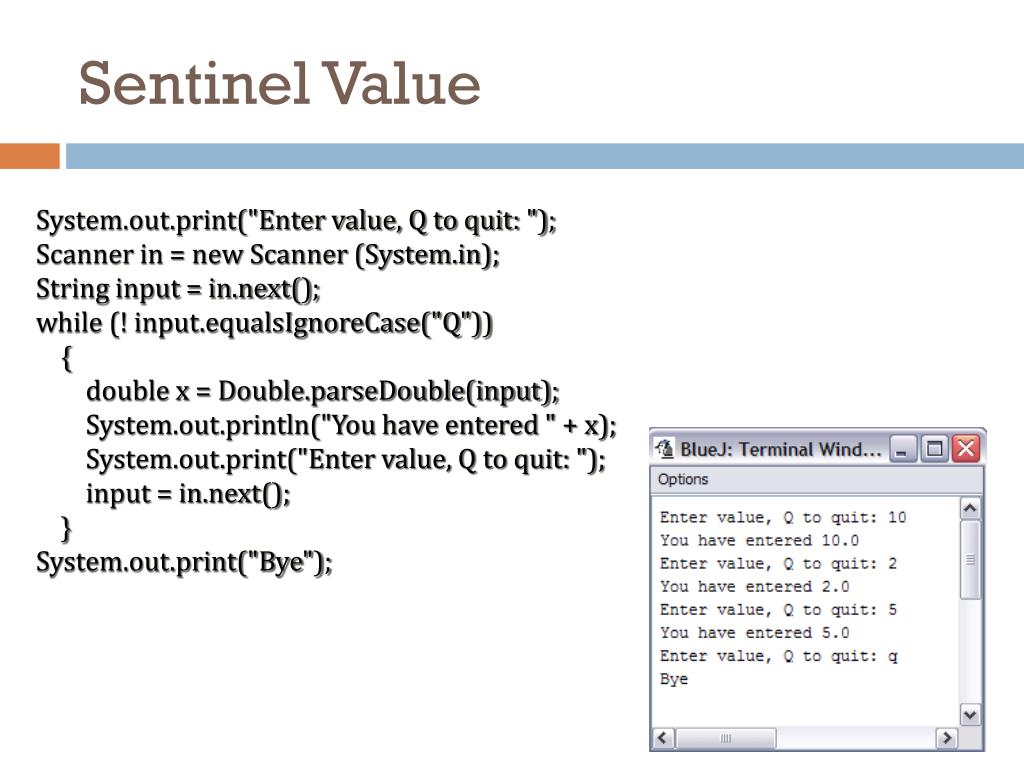This screenshot has height=768, width=1024.
Task: Click the 'Bye' line in terminal output
Action: [673, 679]
